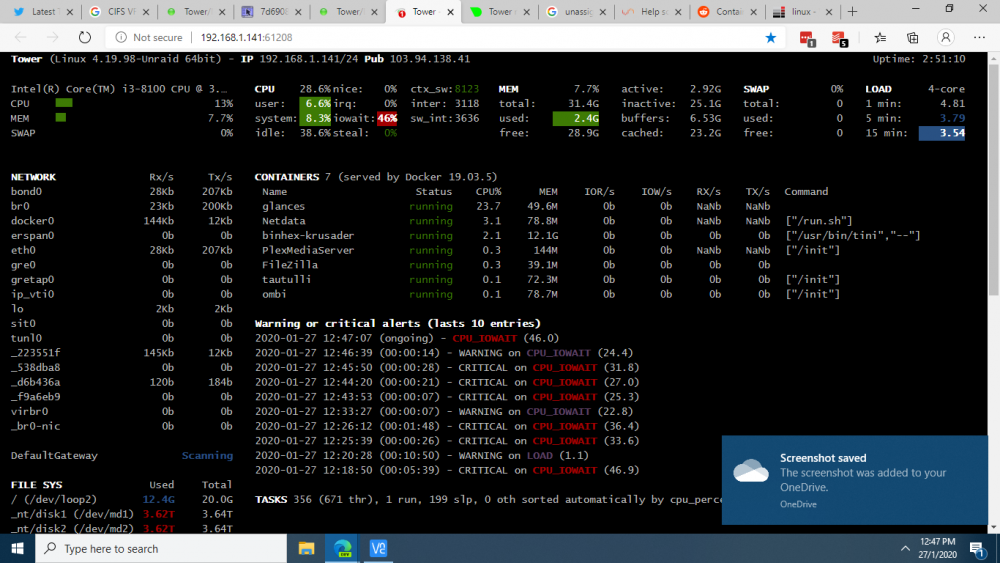Click the first red extension icon with badge 1

pos(807,39)
